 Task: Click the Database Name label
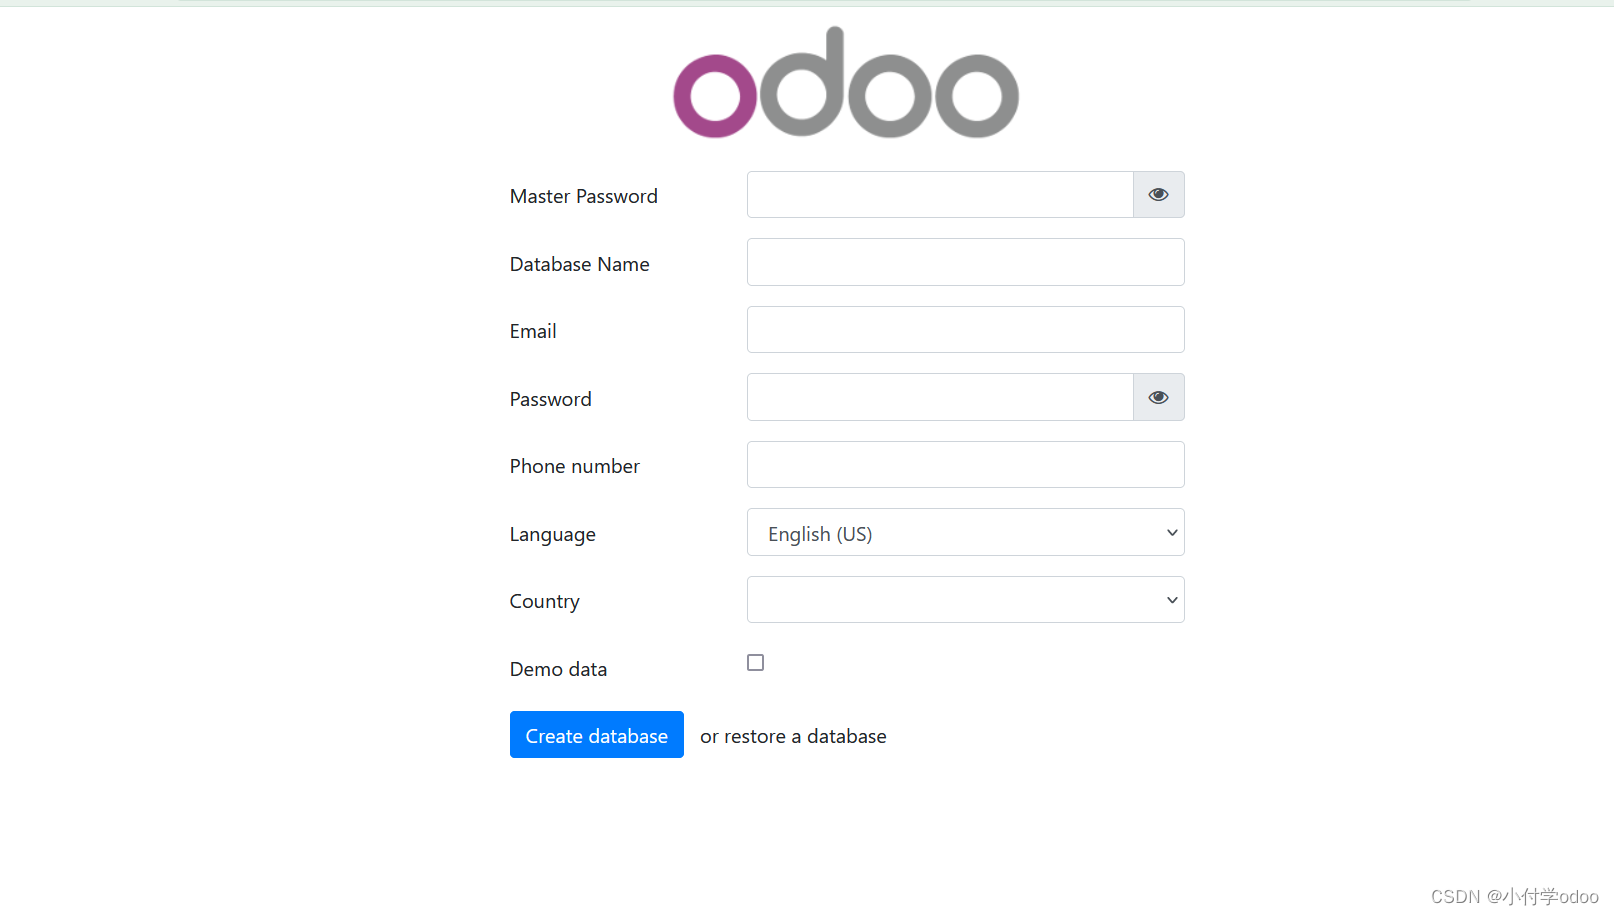(x=579, y=263)
